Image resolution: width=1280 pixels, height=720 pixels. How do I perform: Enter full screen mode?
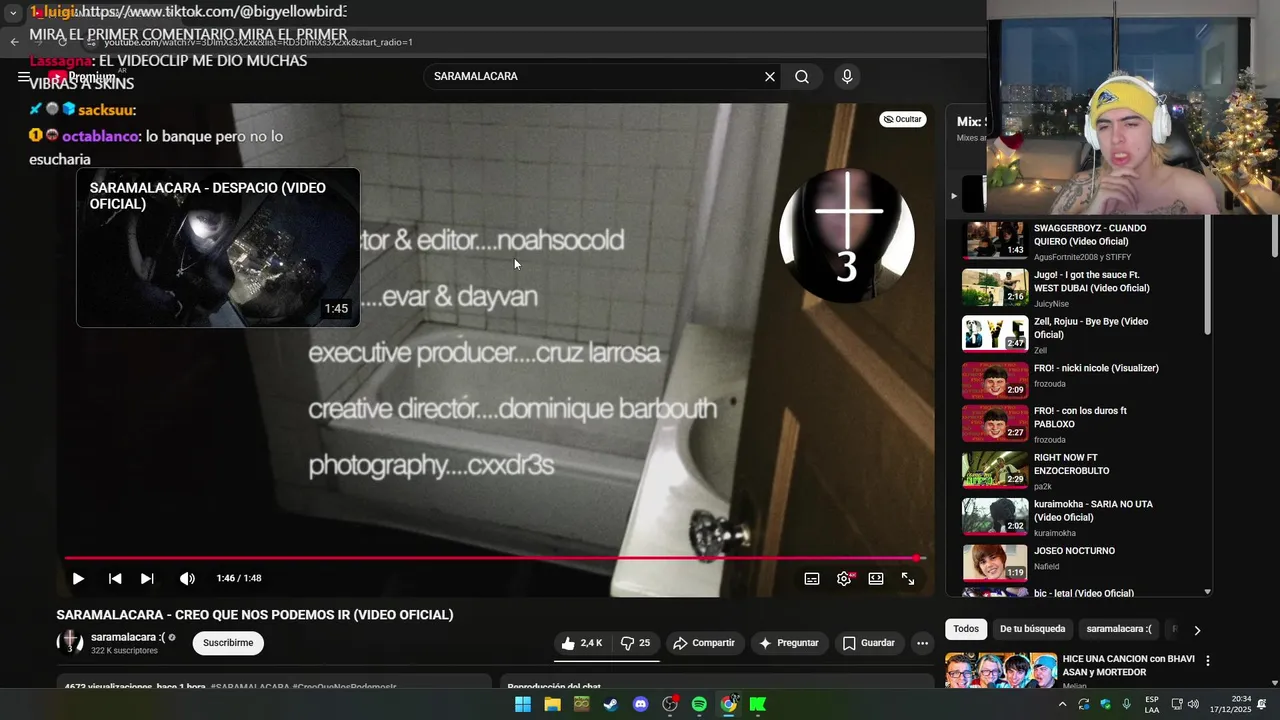(x=908, y=578)
